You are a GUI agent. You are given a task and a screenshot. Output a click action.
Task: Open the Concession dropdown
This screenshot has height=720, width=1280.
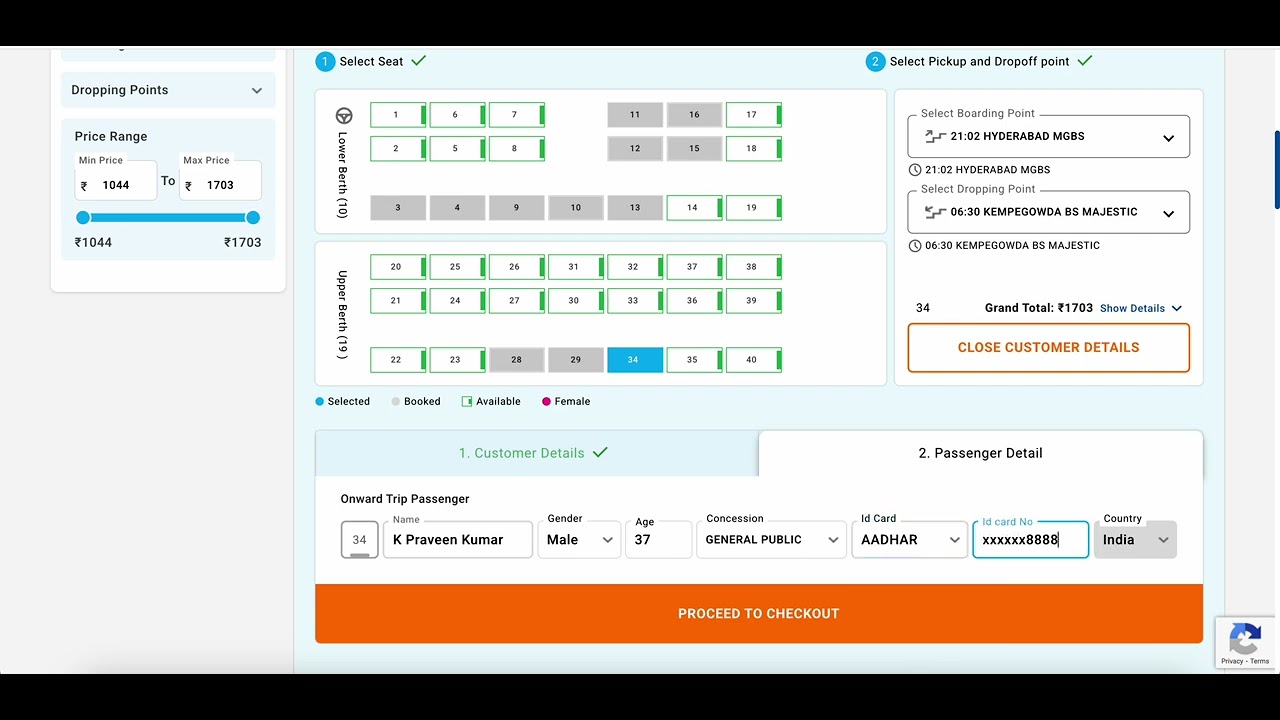pos(772,540)
